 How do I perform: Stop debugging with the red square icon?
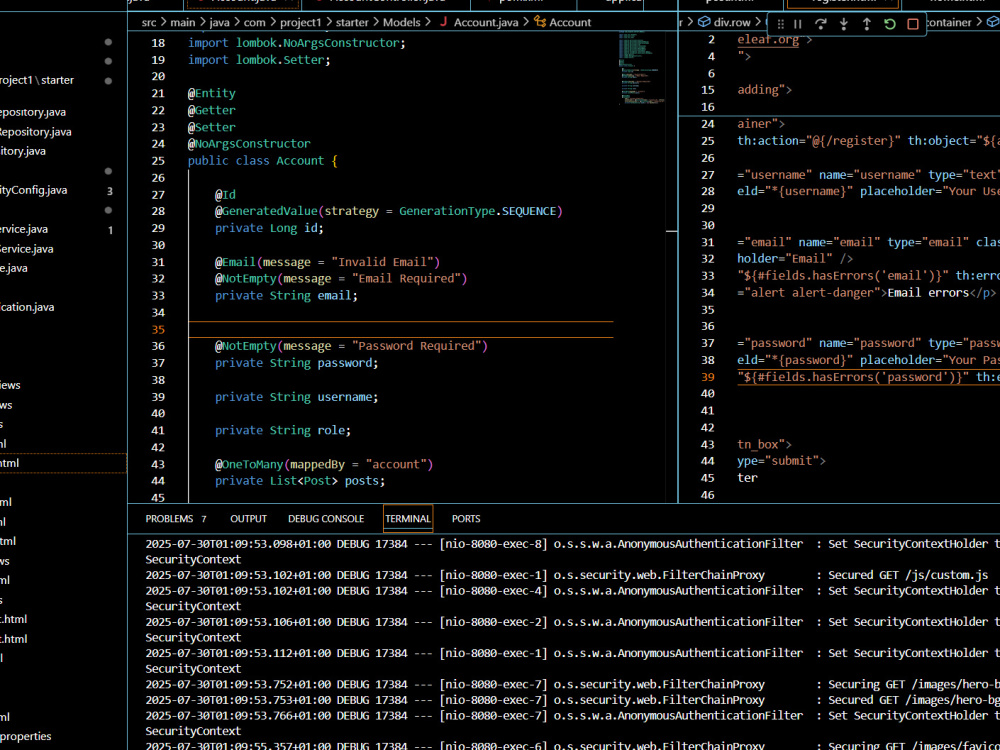pyautogui.click(x=913, y=24)
